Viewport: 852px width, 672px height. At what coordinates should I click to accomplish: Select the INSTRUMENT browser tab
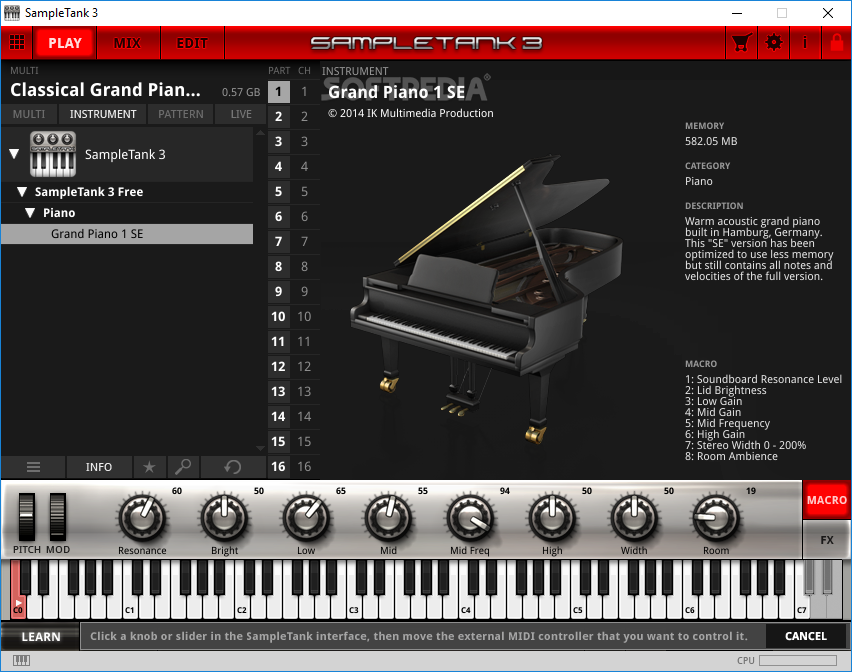pos(103,114)
